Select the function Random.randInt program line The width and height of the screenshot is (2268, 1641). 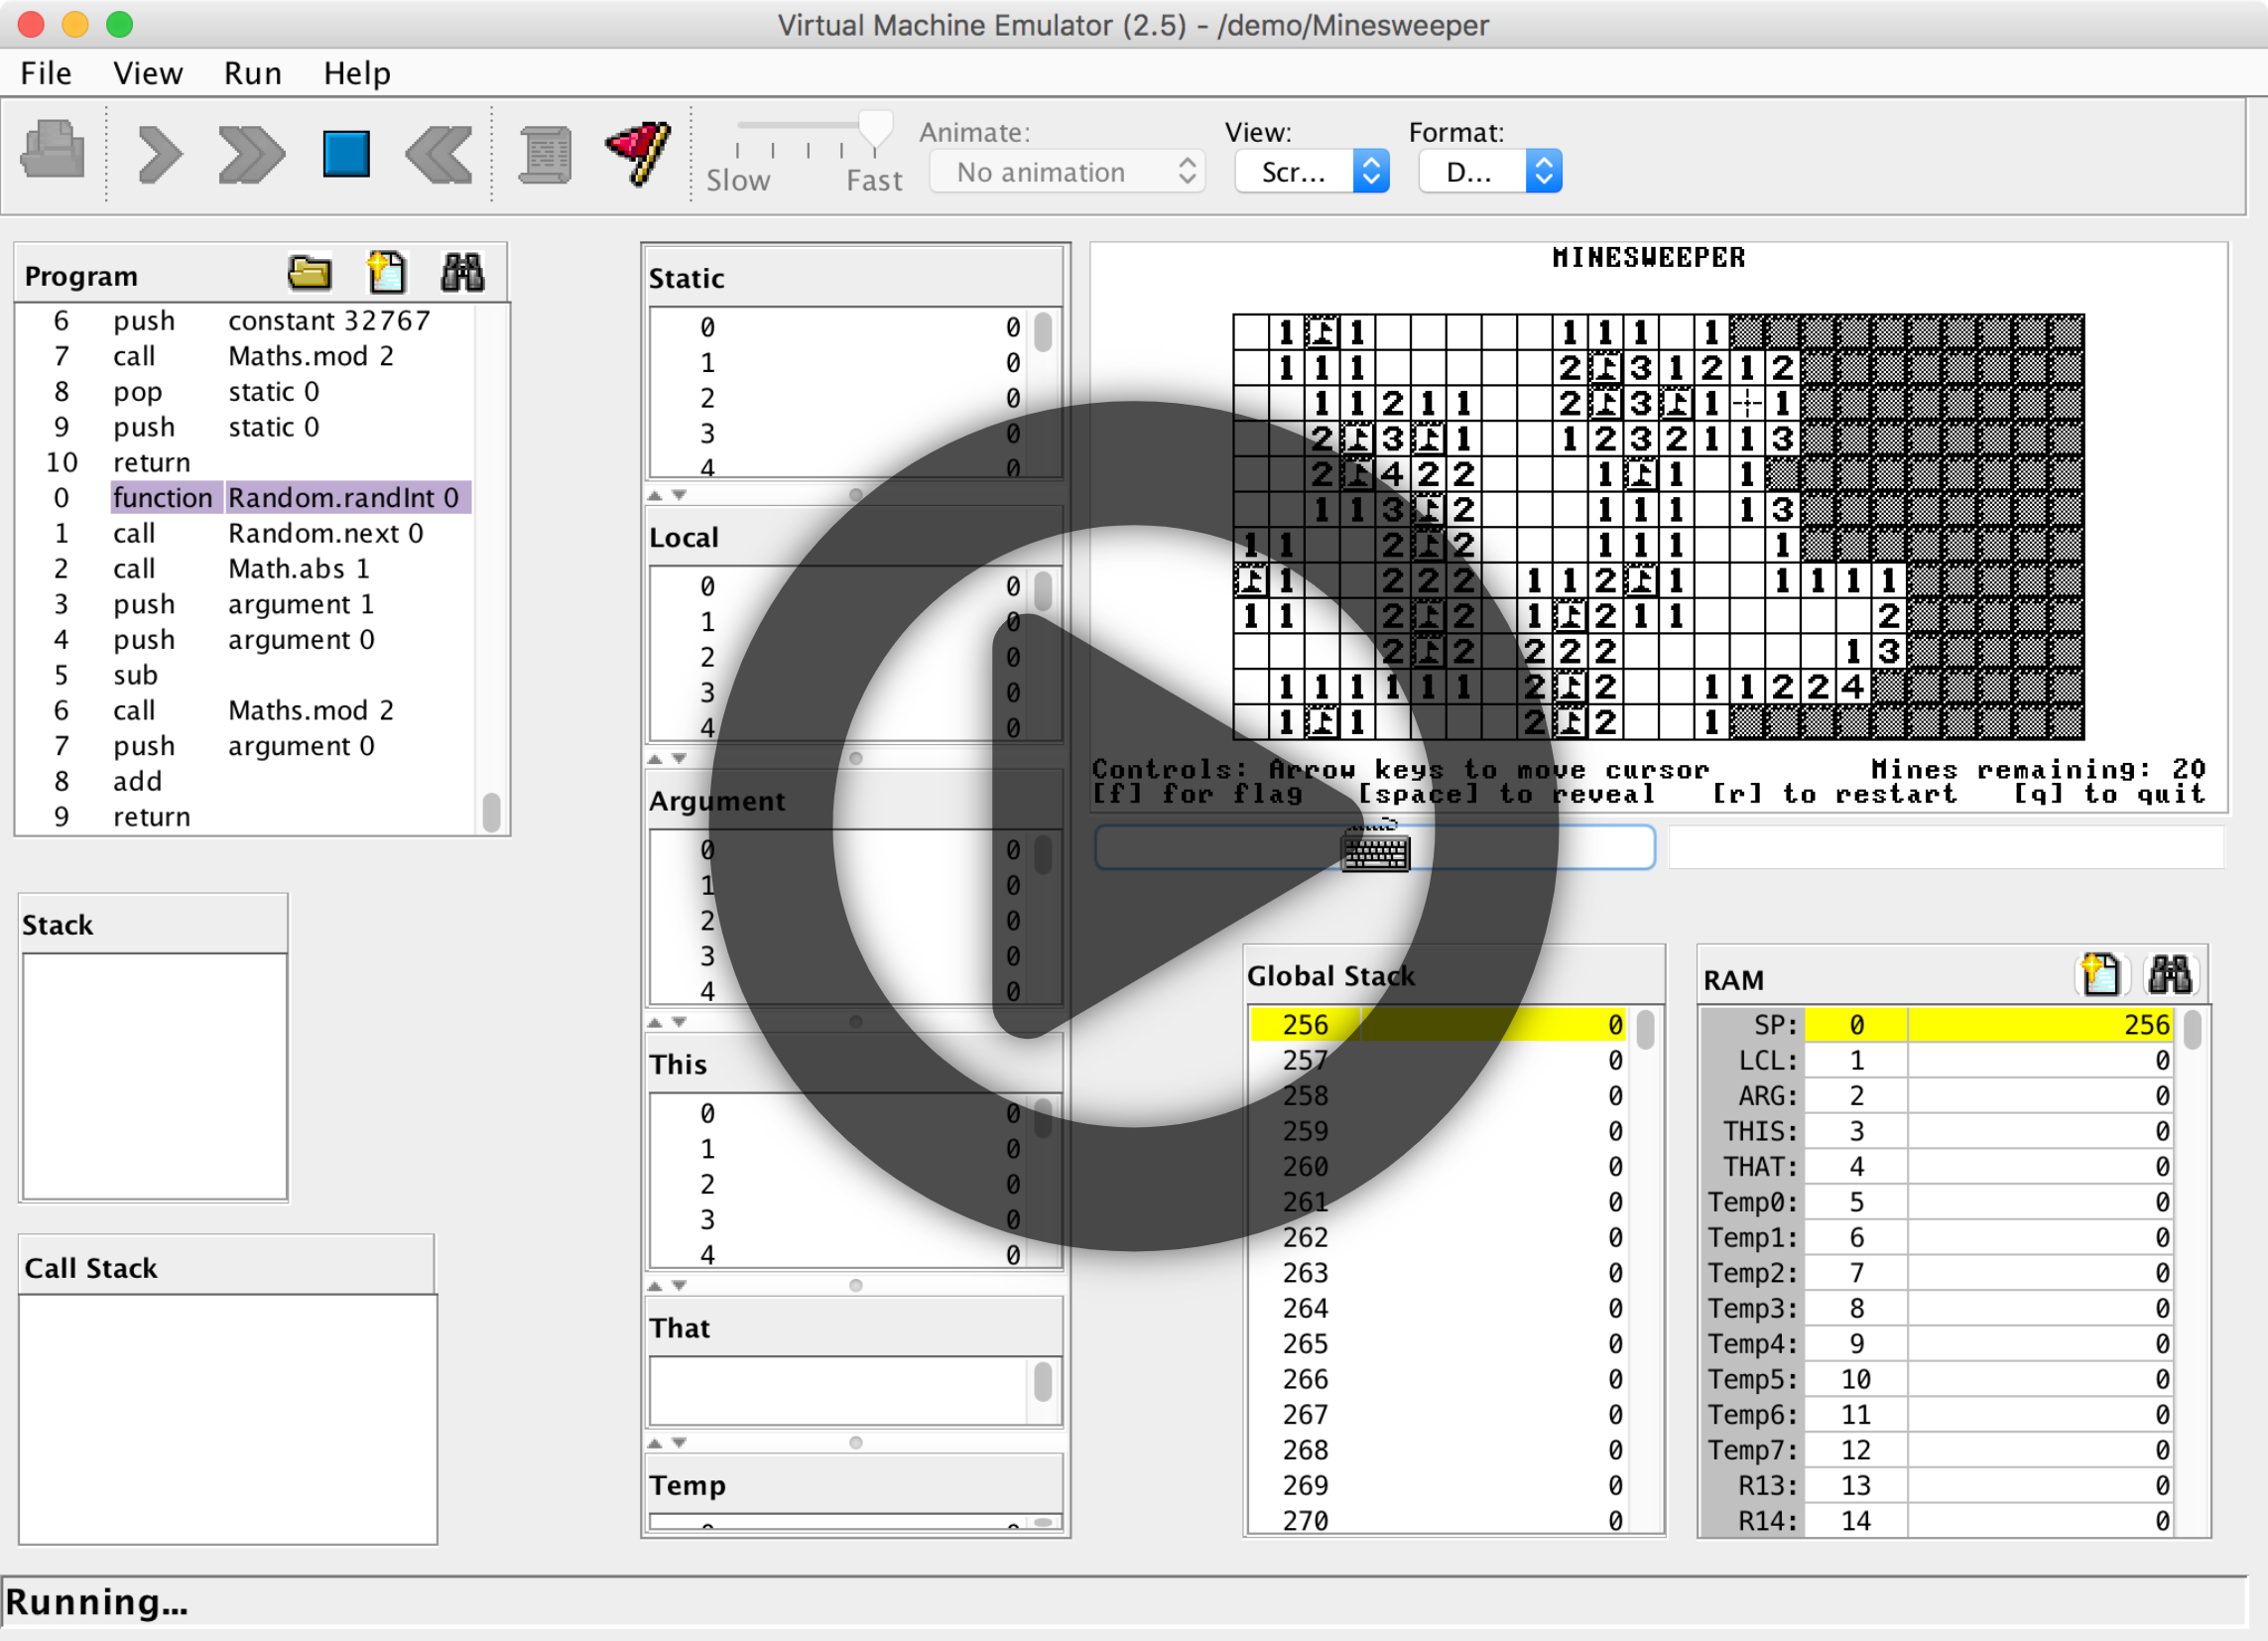pos(290,497)
